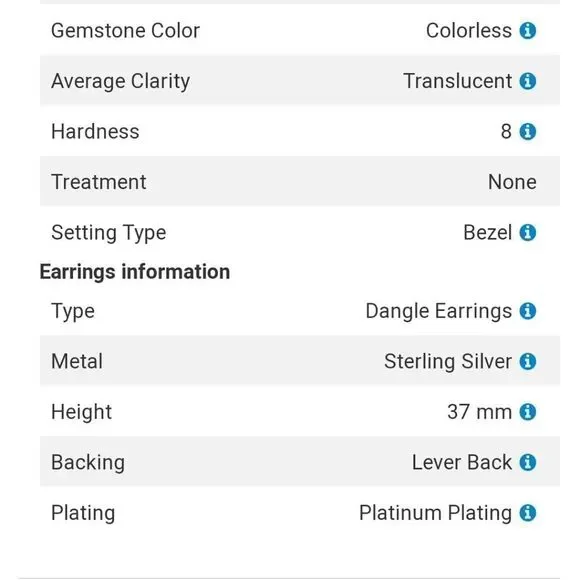
Task: Select the Treatment row value None
Action: pos(512,182)
